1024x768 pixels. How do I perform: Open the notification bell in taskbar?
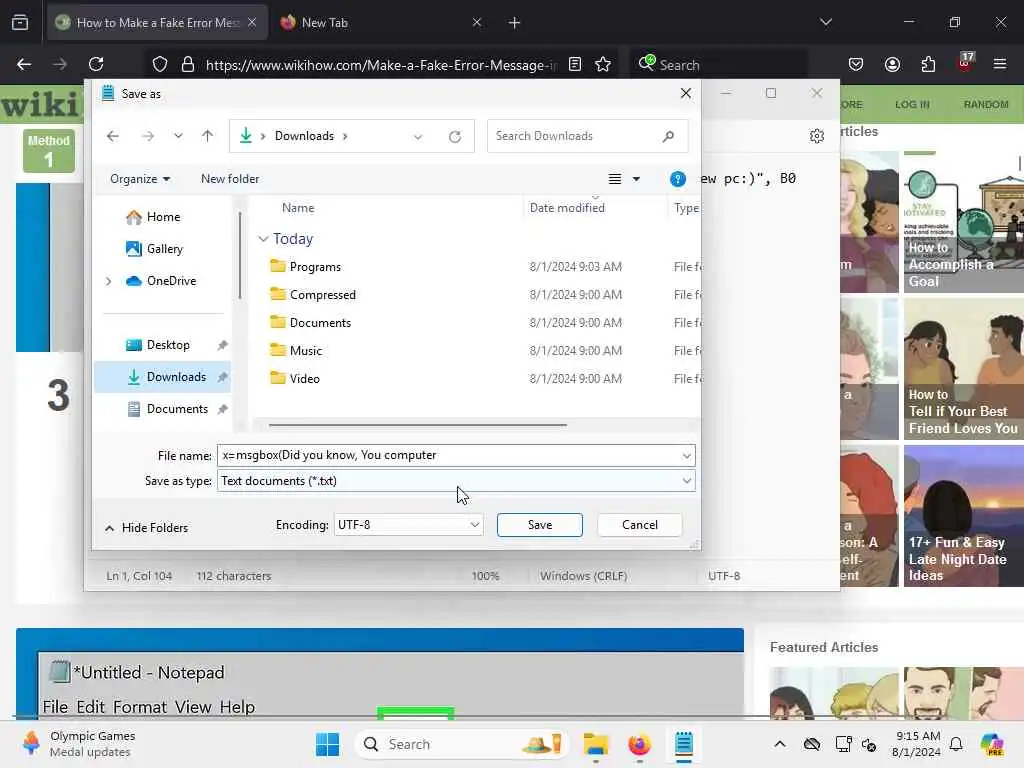click(956, 744)
